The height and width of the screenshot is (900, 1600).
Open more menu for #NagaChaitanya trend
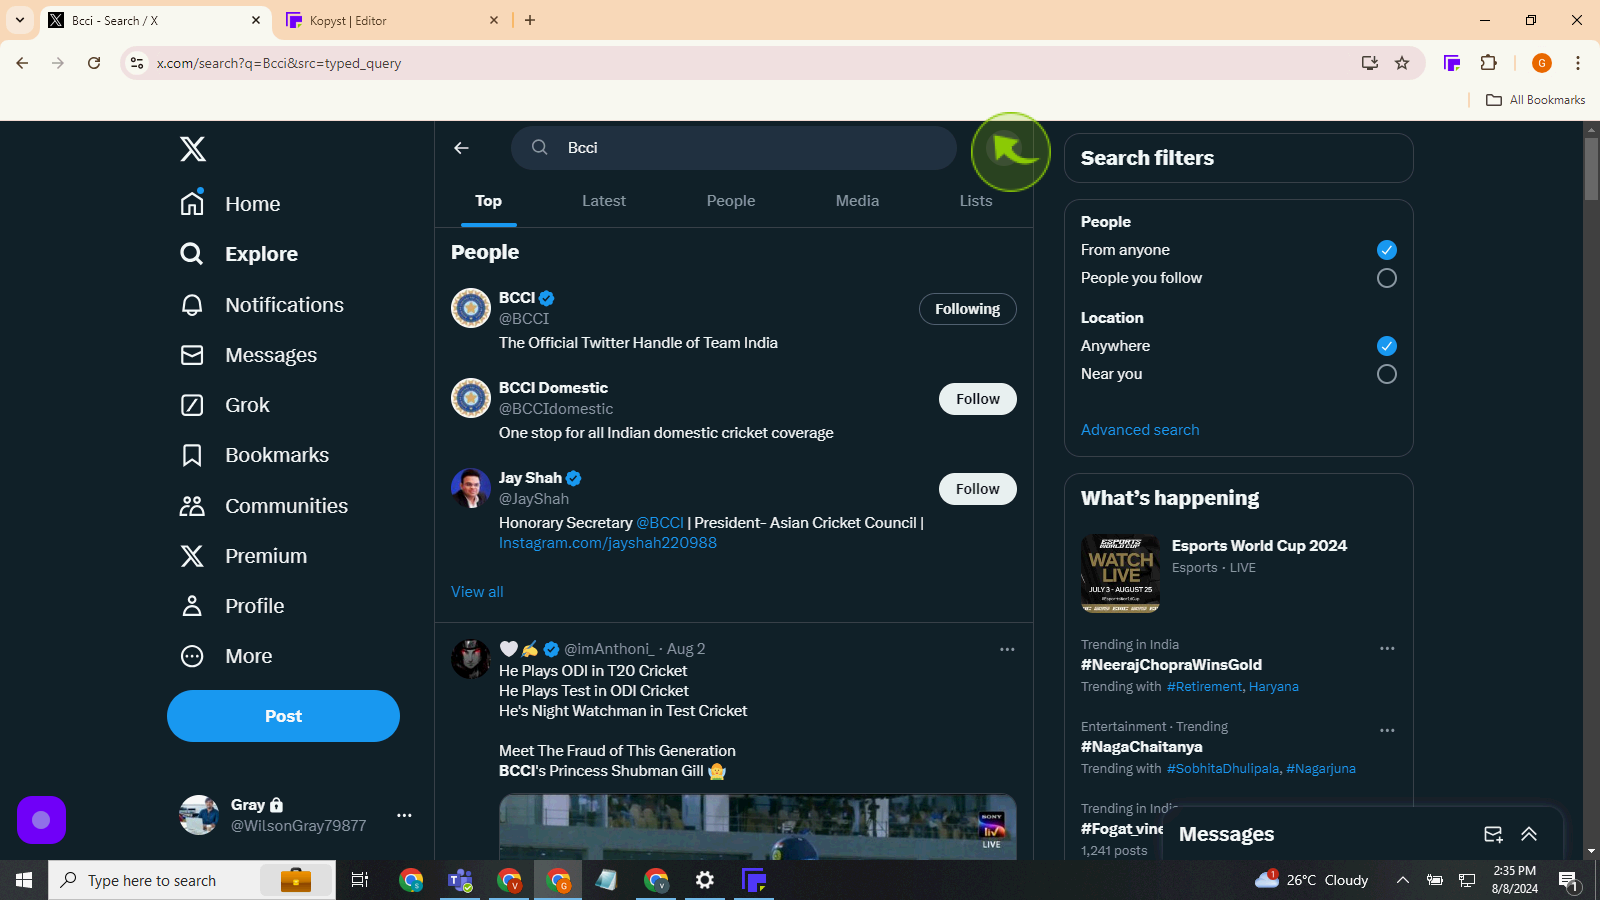pos(1387,730)
